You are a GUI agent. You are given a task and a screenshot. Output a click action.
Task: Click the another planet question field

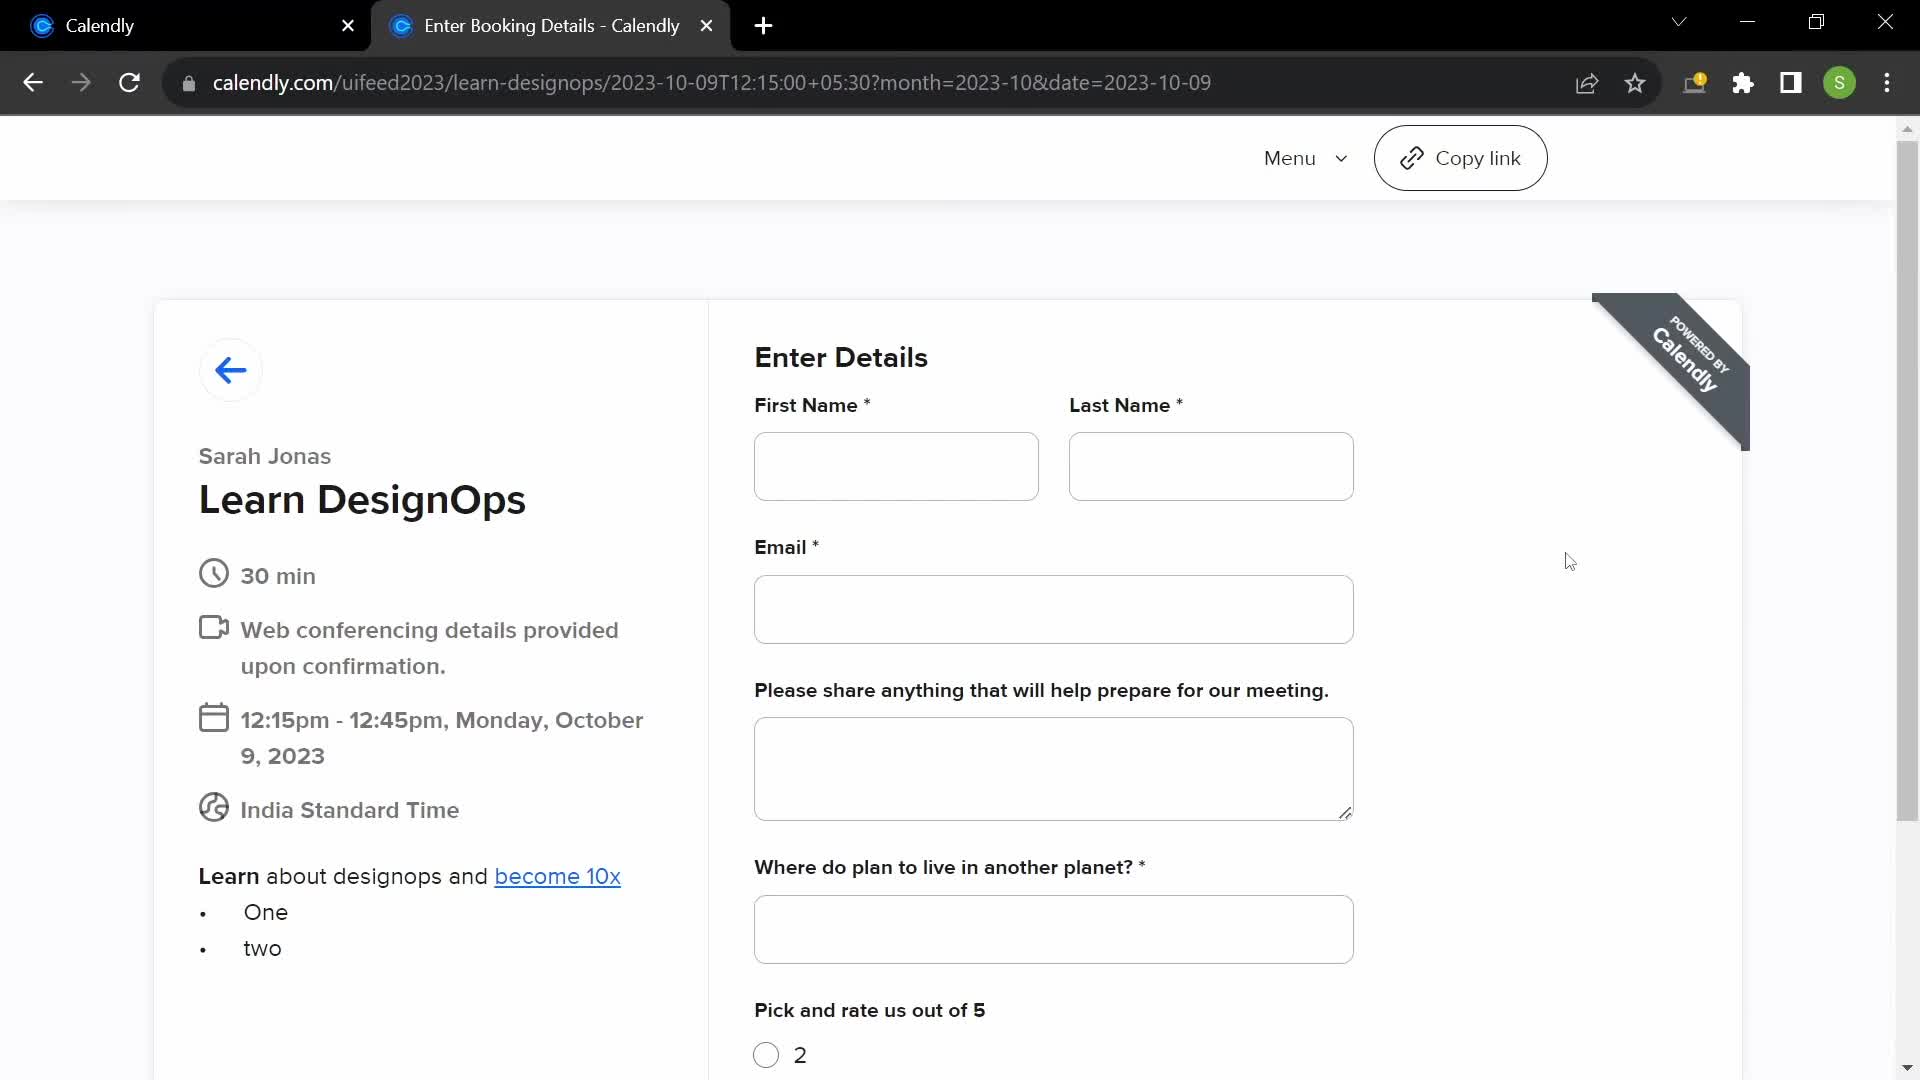pos(1054,930)
